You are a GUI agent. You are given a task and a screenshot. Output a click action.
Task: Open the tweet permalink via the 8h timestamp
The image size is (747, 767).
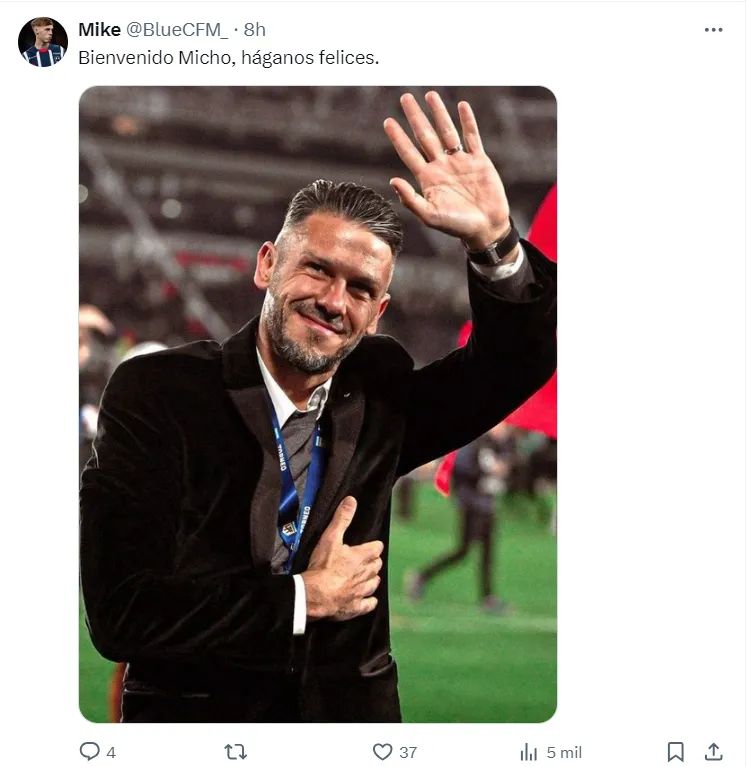pyautogui.click(x=255, y=30)
